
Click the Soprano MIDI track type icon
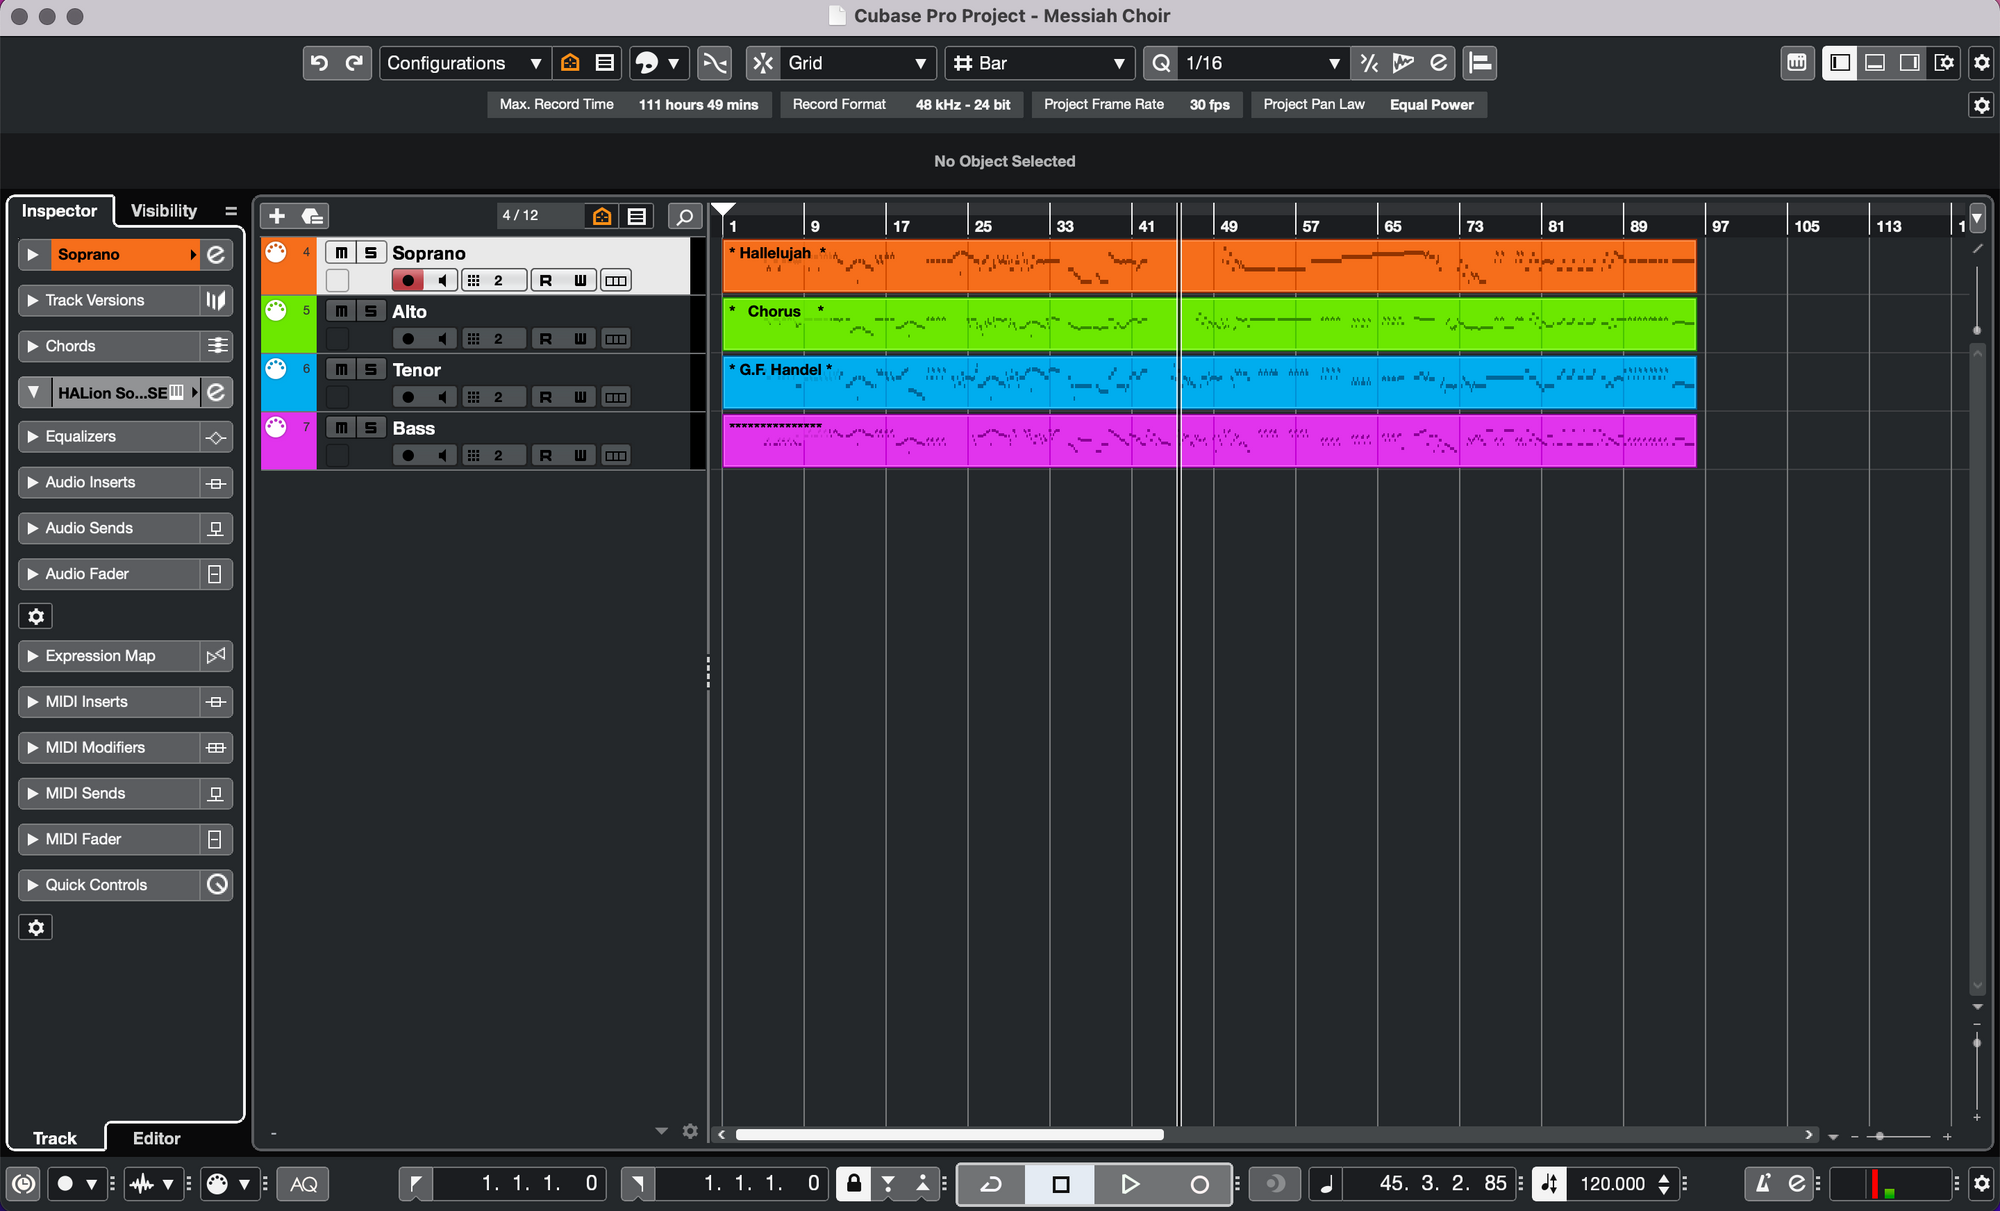click(276, 253)
